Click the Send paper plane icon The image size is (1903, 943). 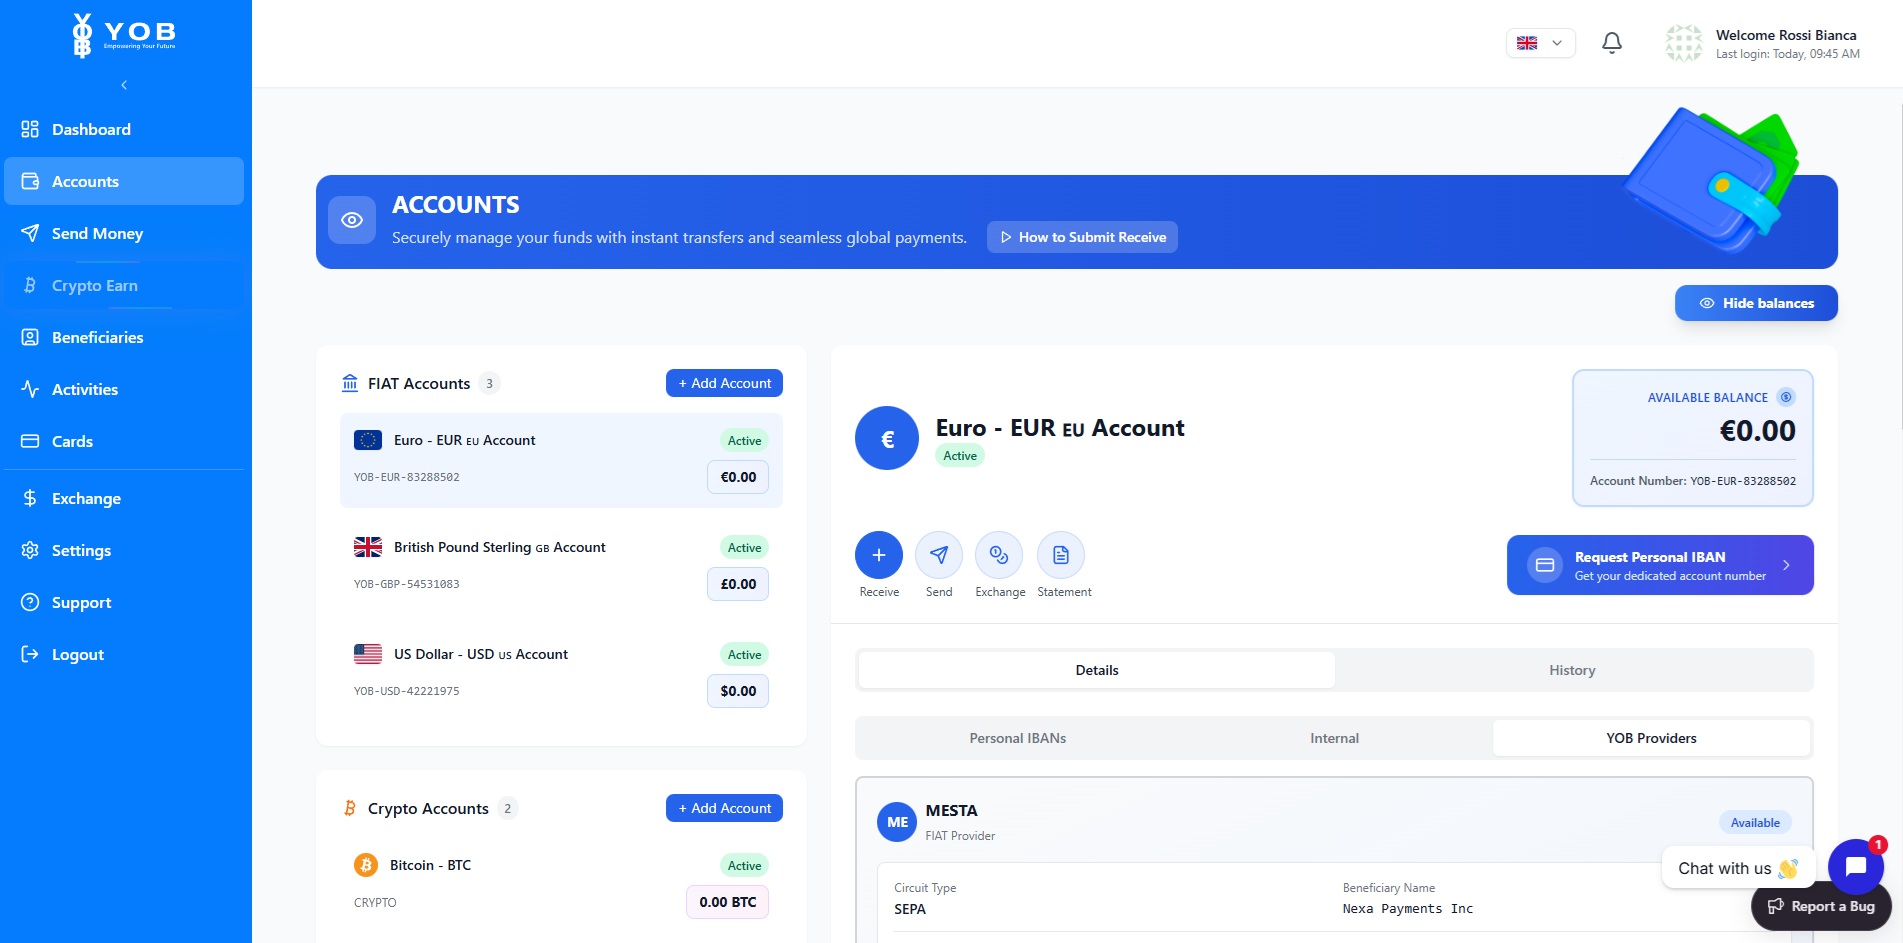pyautogui.click(x=938, y=555)
